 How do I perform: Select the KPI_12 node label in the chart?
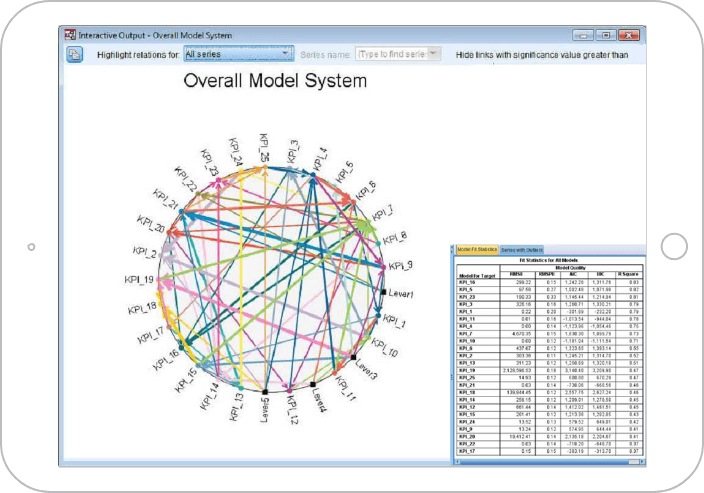(292, 409)
